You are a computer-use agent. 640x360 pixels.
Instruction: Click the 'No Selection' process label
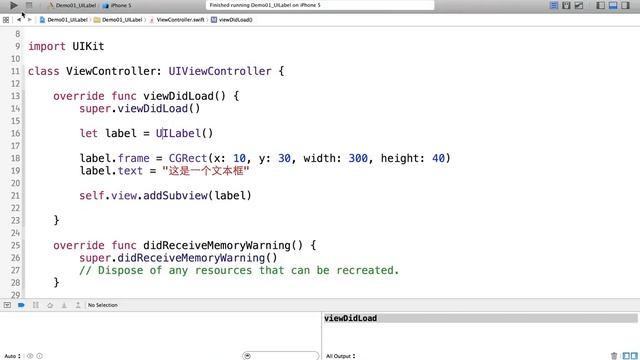102,305
